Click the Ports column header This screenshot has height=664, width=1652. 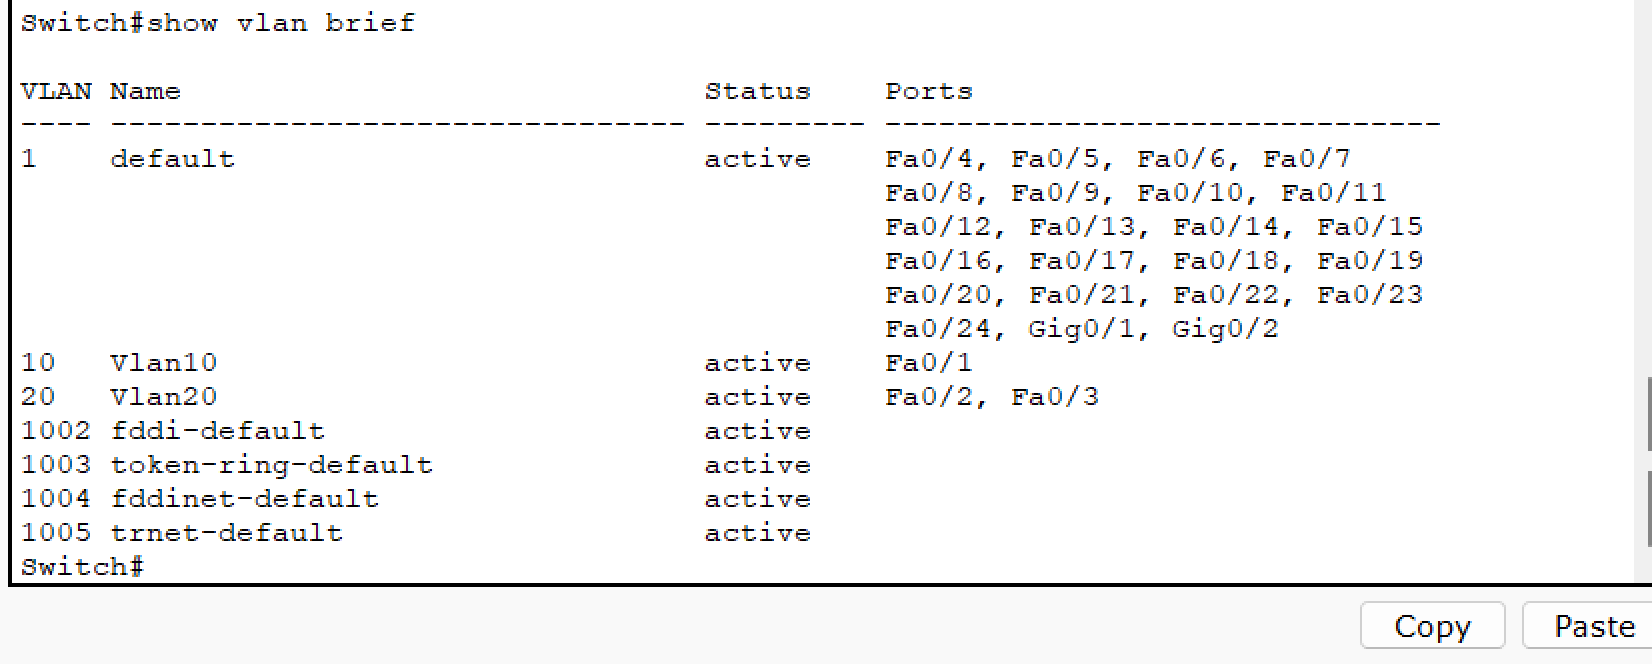(929, 91)
